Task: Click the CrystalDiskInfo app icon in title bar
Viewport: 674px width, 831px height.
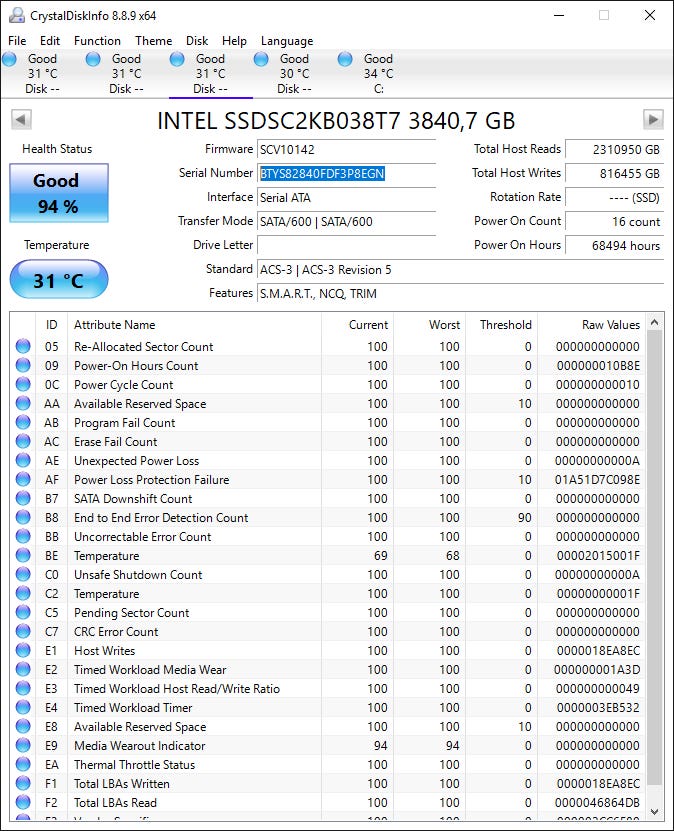Action: pos(17,15)
